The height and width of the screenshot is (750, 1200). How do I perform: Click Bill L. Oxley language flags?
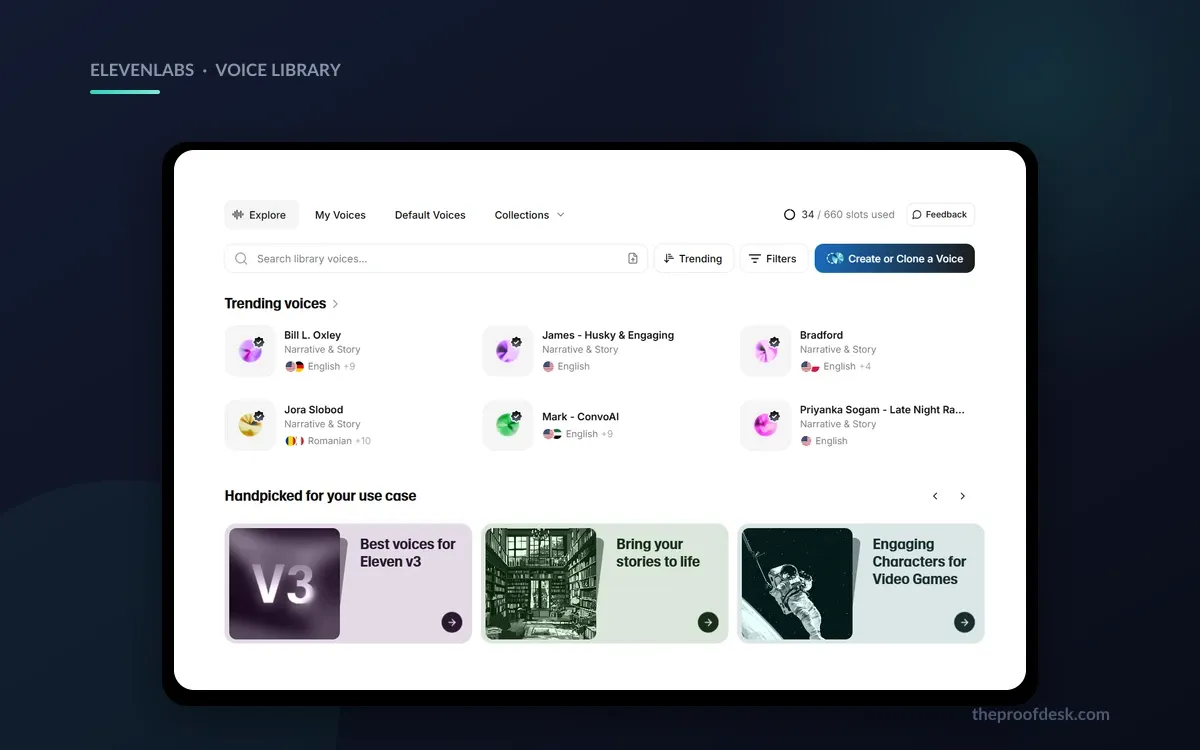294,367
